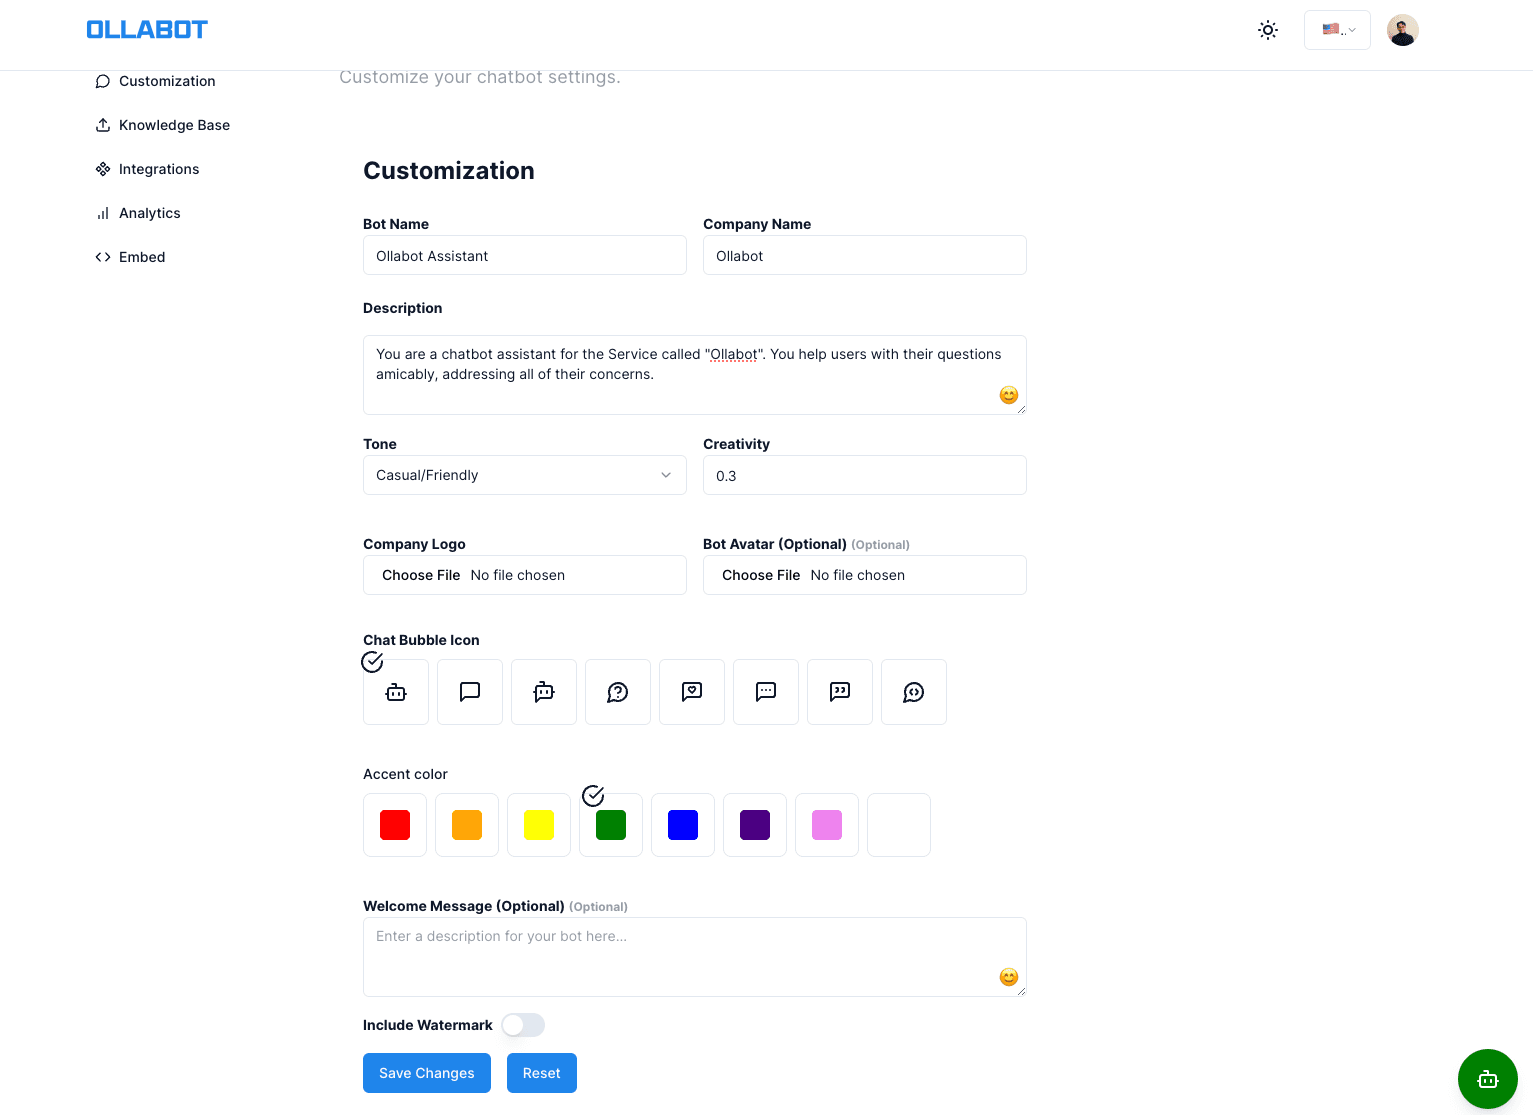
Task: Open the Tone dropdown
Action: point(525,475)
